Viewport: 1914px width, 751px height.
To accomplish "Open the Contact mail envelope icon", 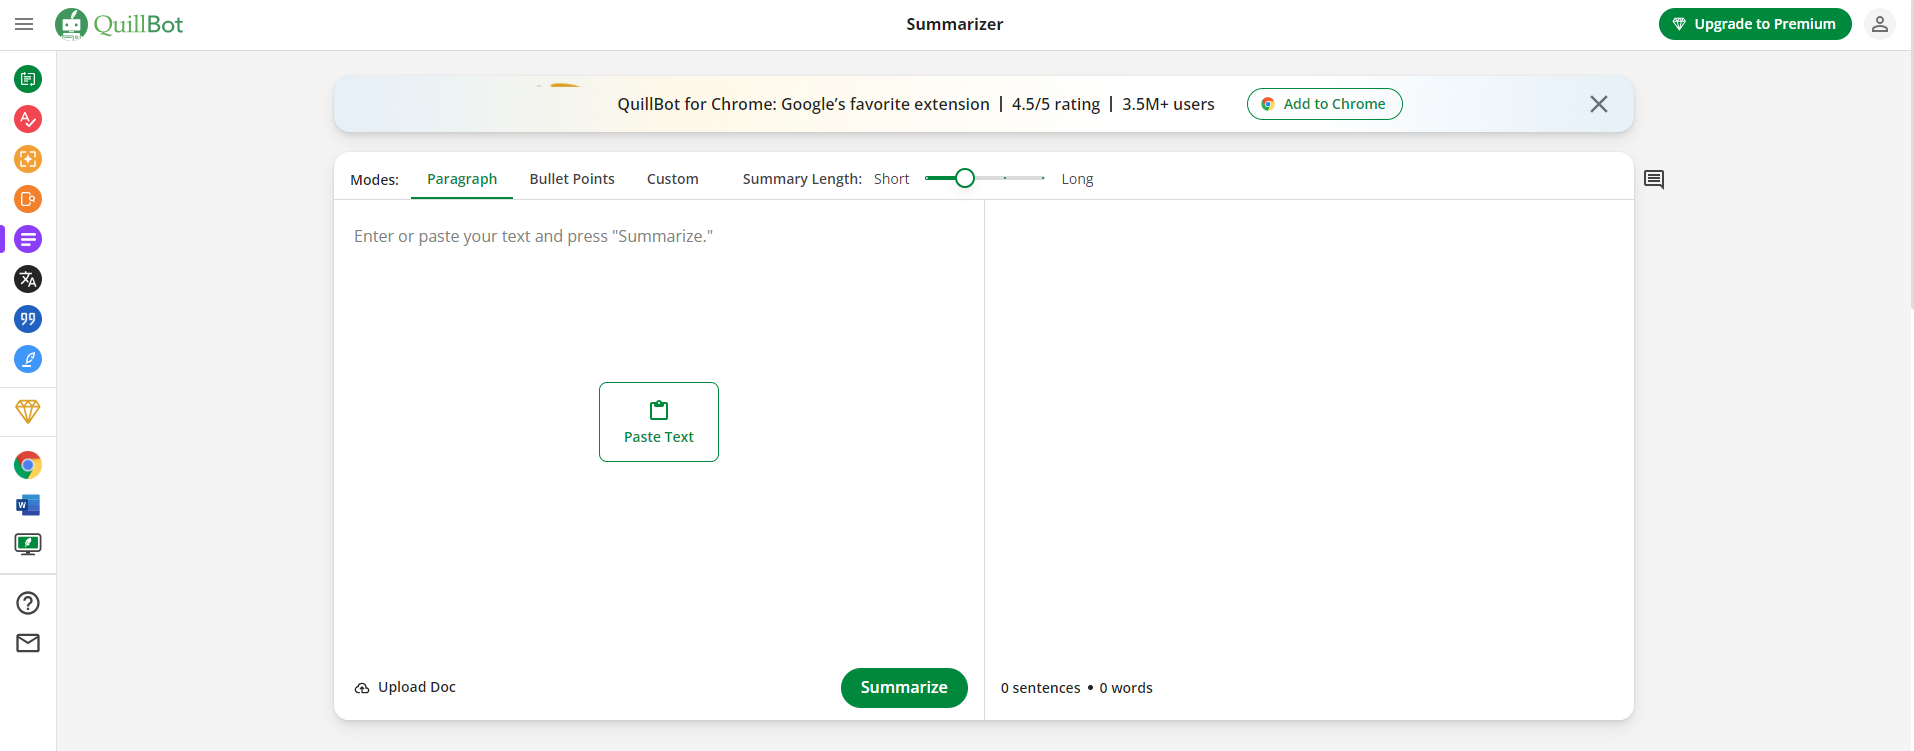I will (28, 643).
